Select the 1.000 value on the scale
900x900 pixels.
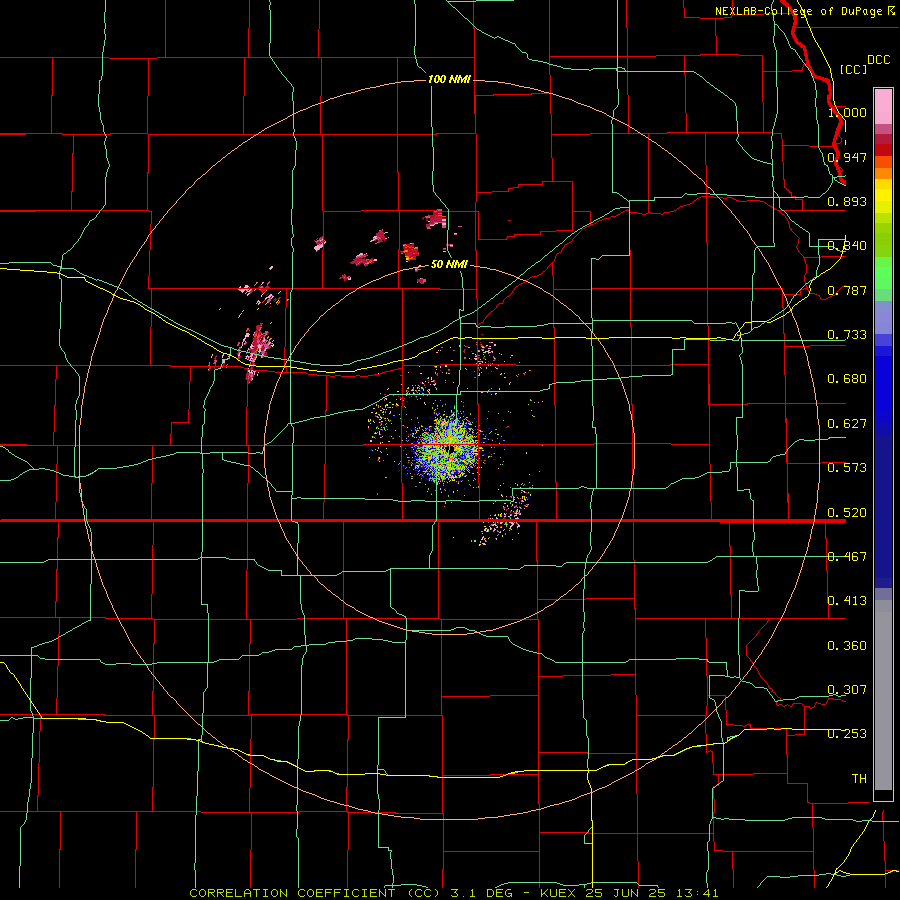[847, 112]
